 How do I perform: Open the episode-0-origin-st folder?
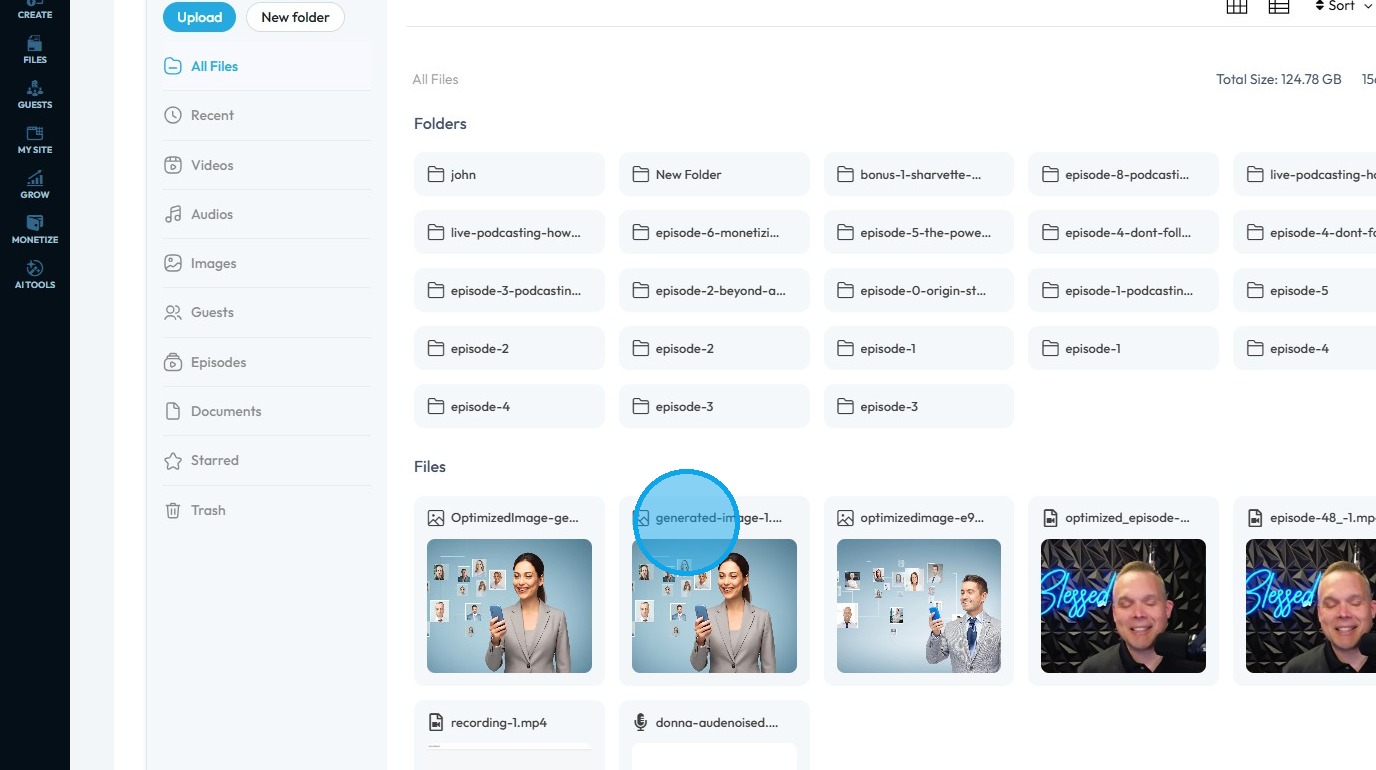(919, 290)
